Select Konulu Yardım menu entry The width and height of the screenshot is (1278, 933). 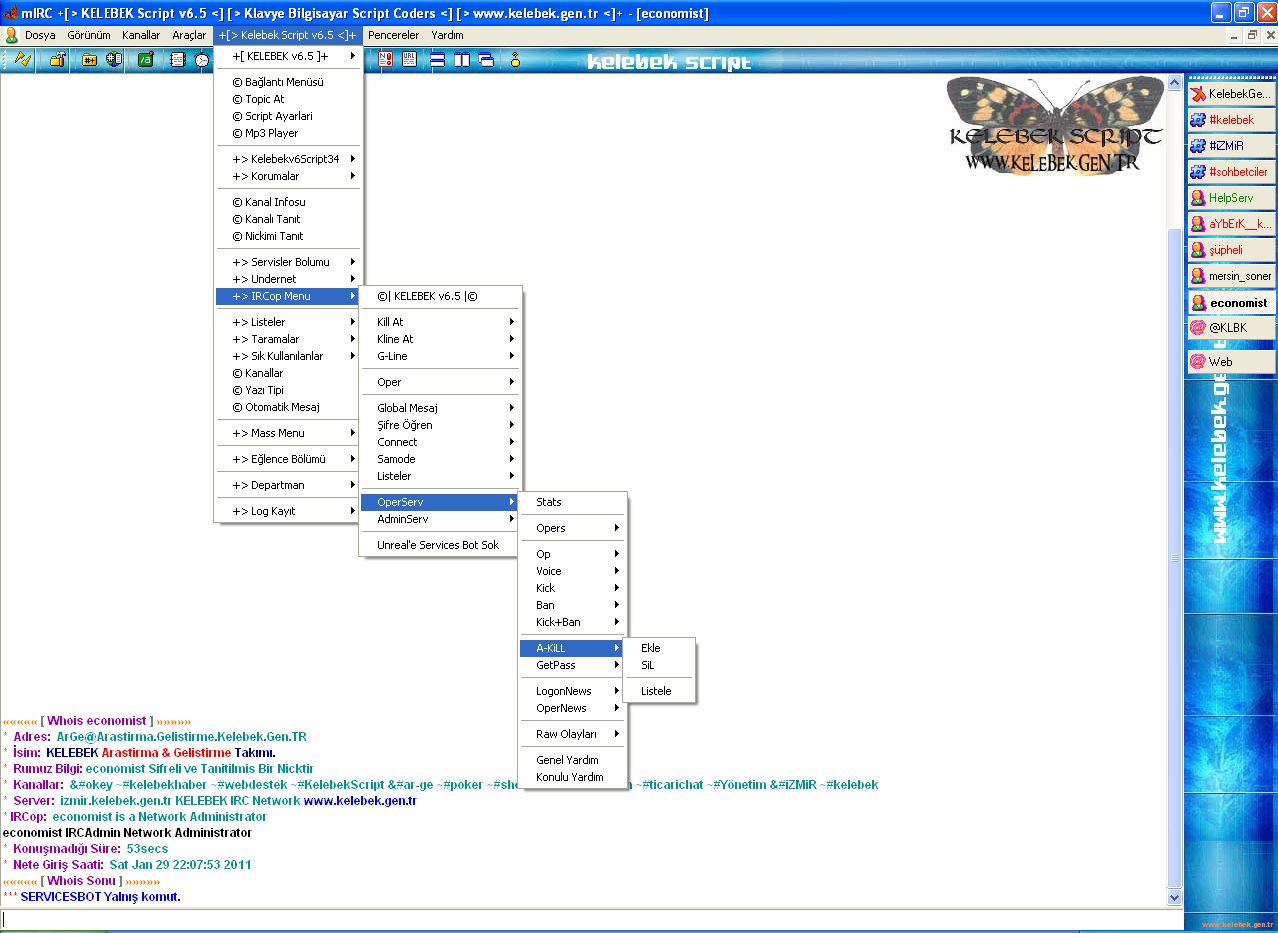(573, 777)
